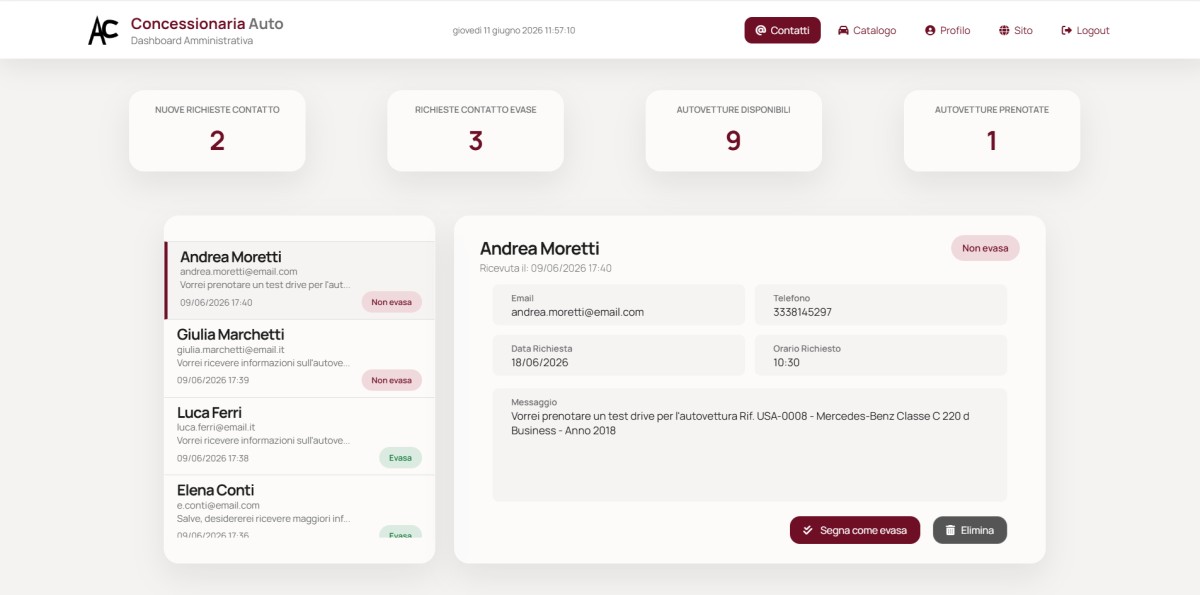This screenshot has width=1200, height=595.
Task: Click Dashboard Amministrativa subtitle
Action: [x=192, y=41]
